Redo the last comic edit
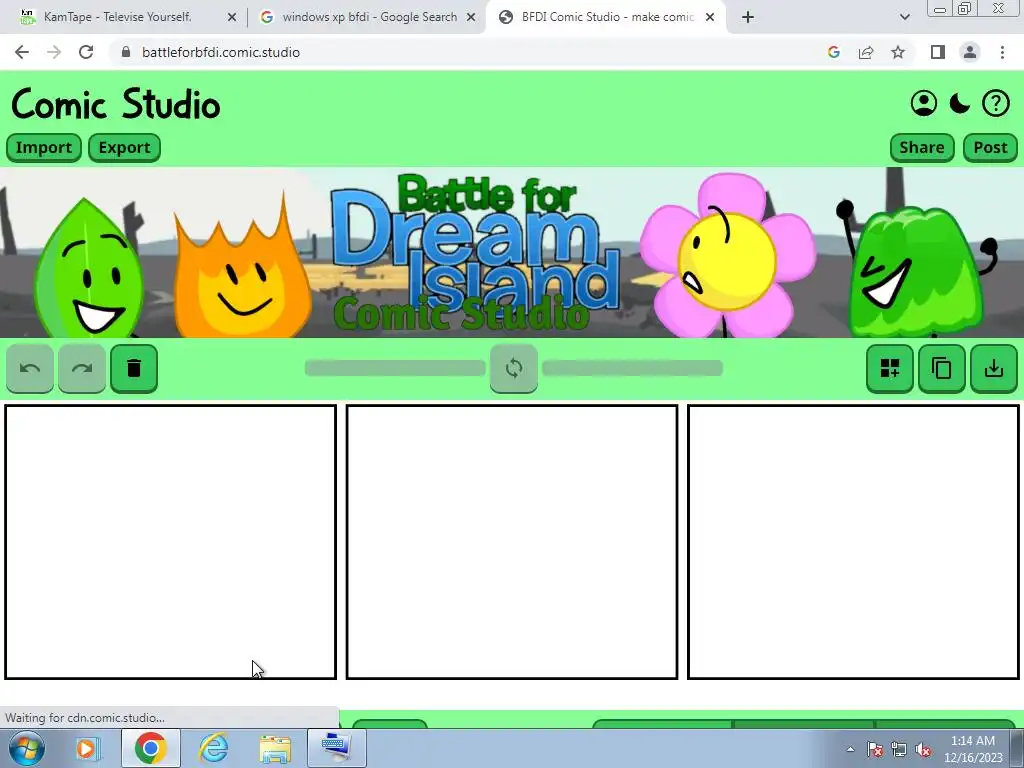Viewport: 1024px width, 768px height. (x=82, y=368)
